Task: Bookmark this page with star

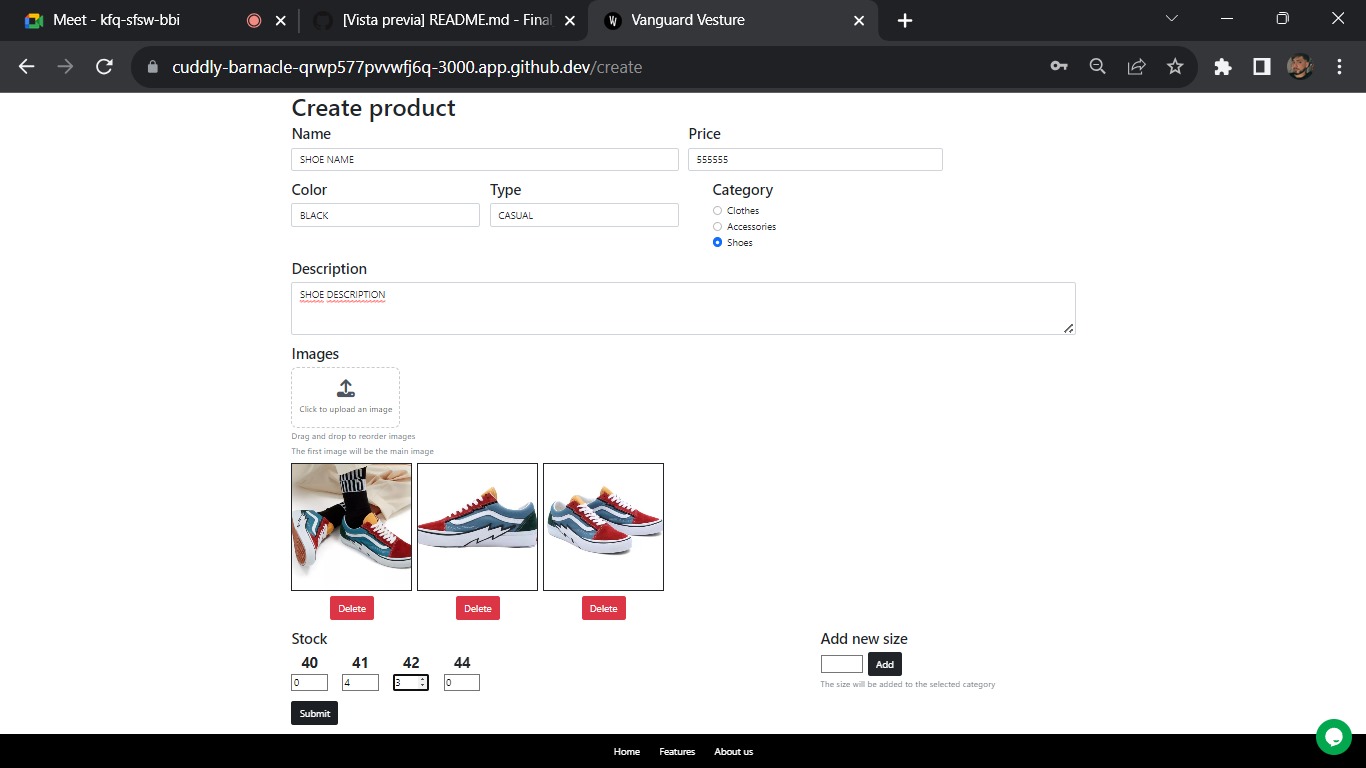Action: (1175, 67)
